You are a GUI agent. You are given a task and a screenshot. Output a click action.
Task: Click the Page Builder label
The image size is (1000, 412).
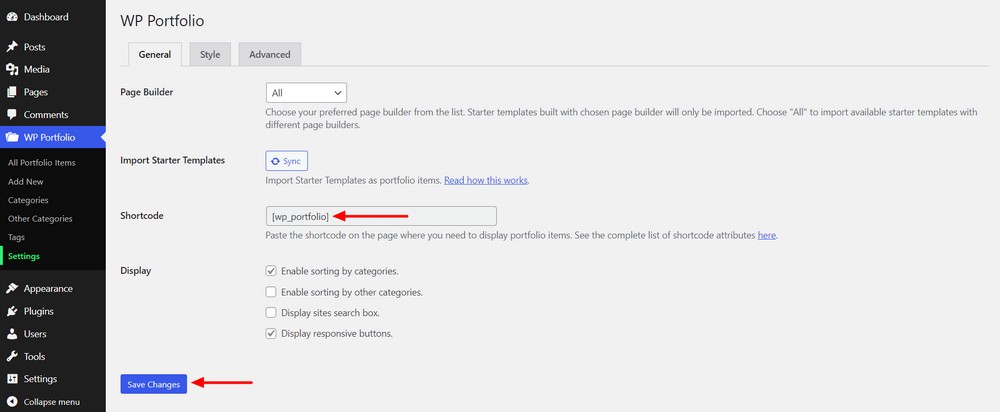tap(147, 92)
